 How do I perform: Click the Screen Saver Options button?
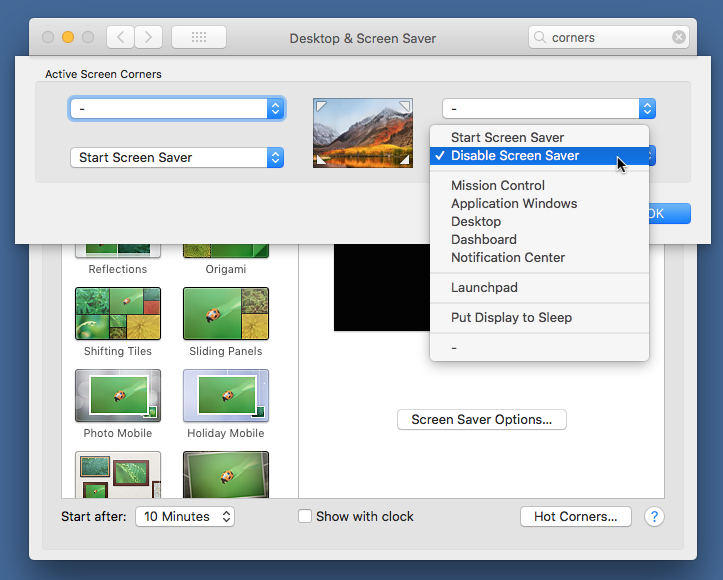[x=481, y=420]
